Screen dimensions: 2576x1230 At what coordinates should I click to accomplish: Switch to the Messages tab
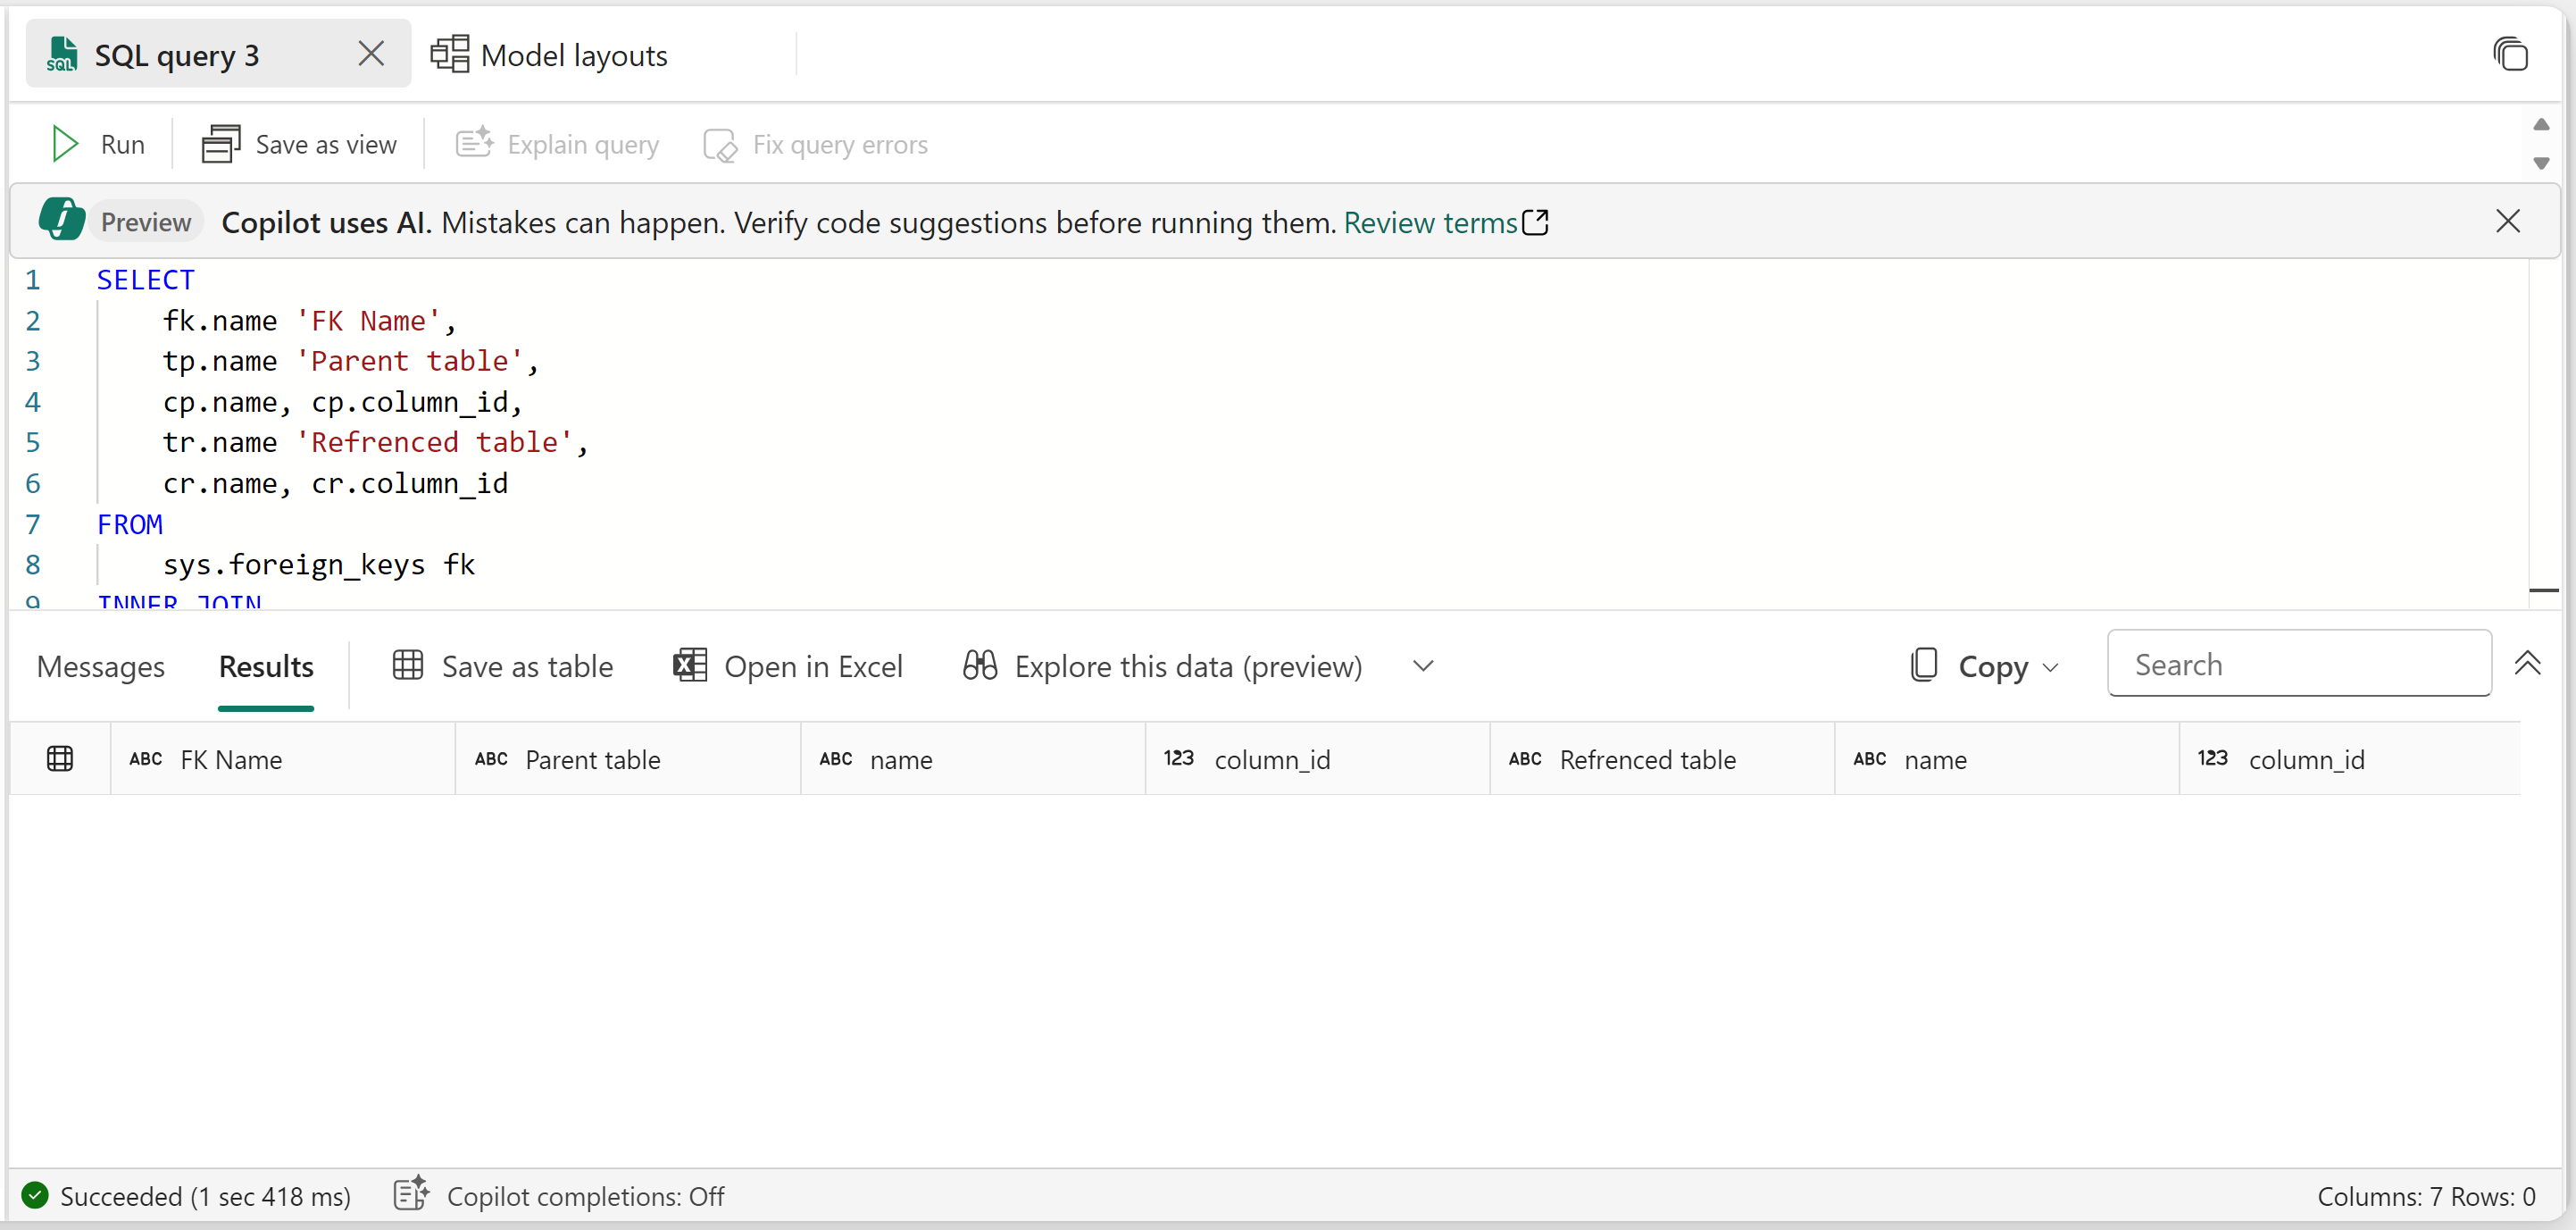coord(100,666)
